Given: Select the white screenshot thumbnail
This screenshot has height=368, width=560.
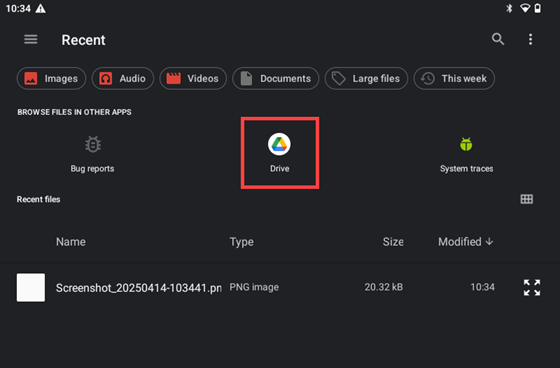Looking at the screenshot, I should pos(31,288).
